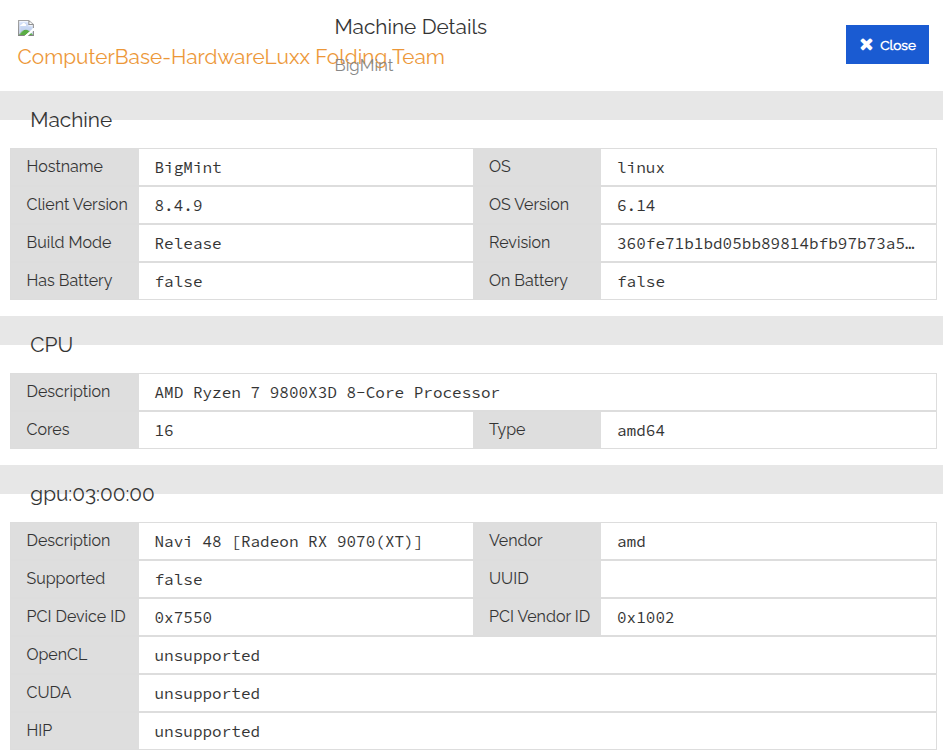Click the Supported label
Screen dimensions: 943x756
click(x=66, y=579)
